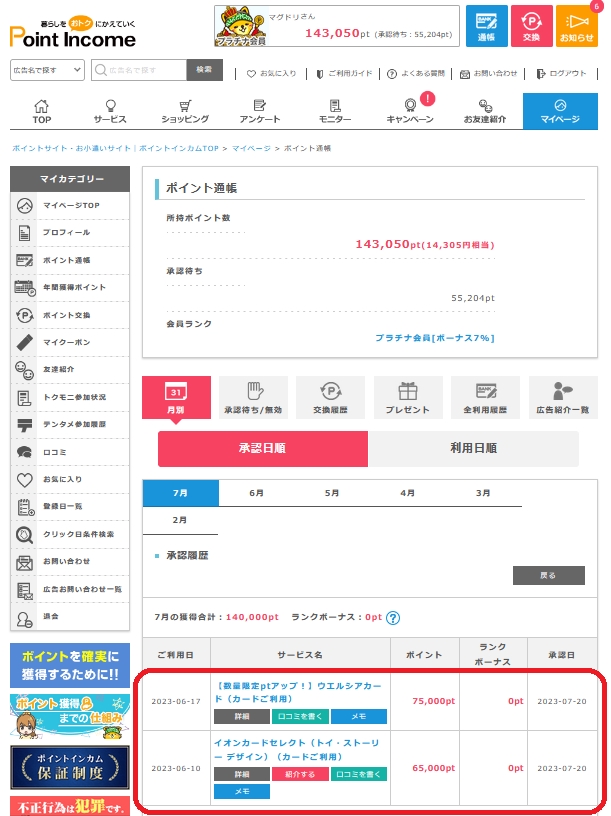Open ポイントインカム保証制度 banner

[70, 767]
